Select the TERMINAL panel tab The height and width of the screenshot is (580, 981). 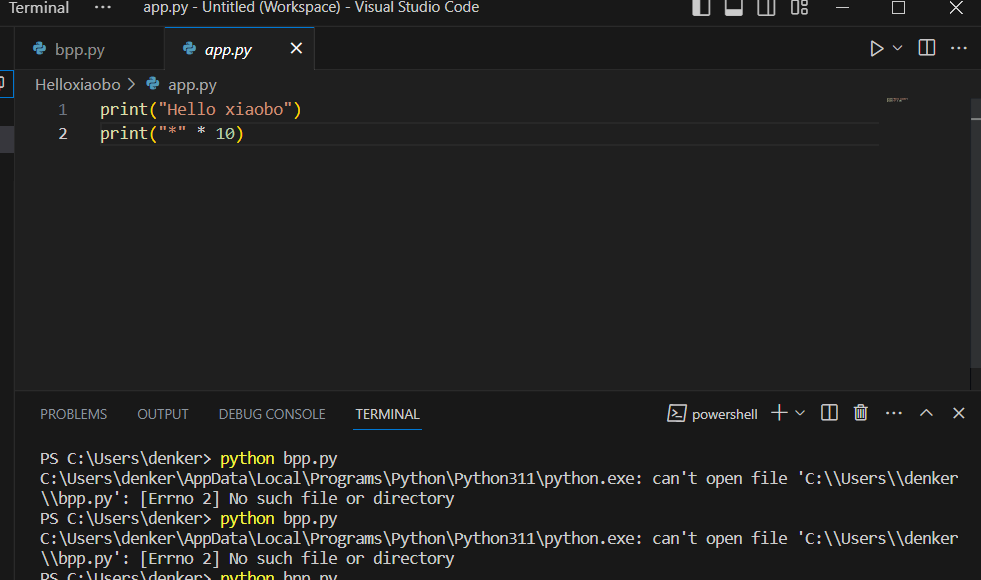[x=387, y=414]
